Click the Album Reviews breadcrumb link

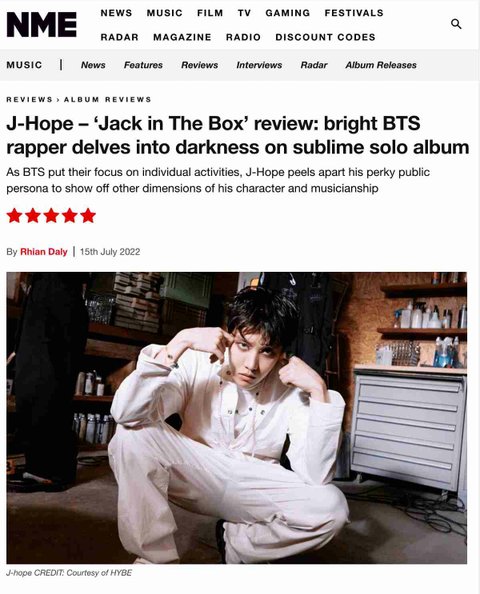(108, 100)
